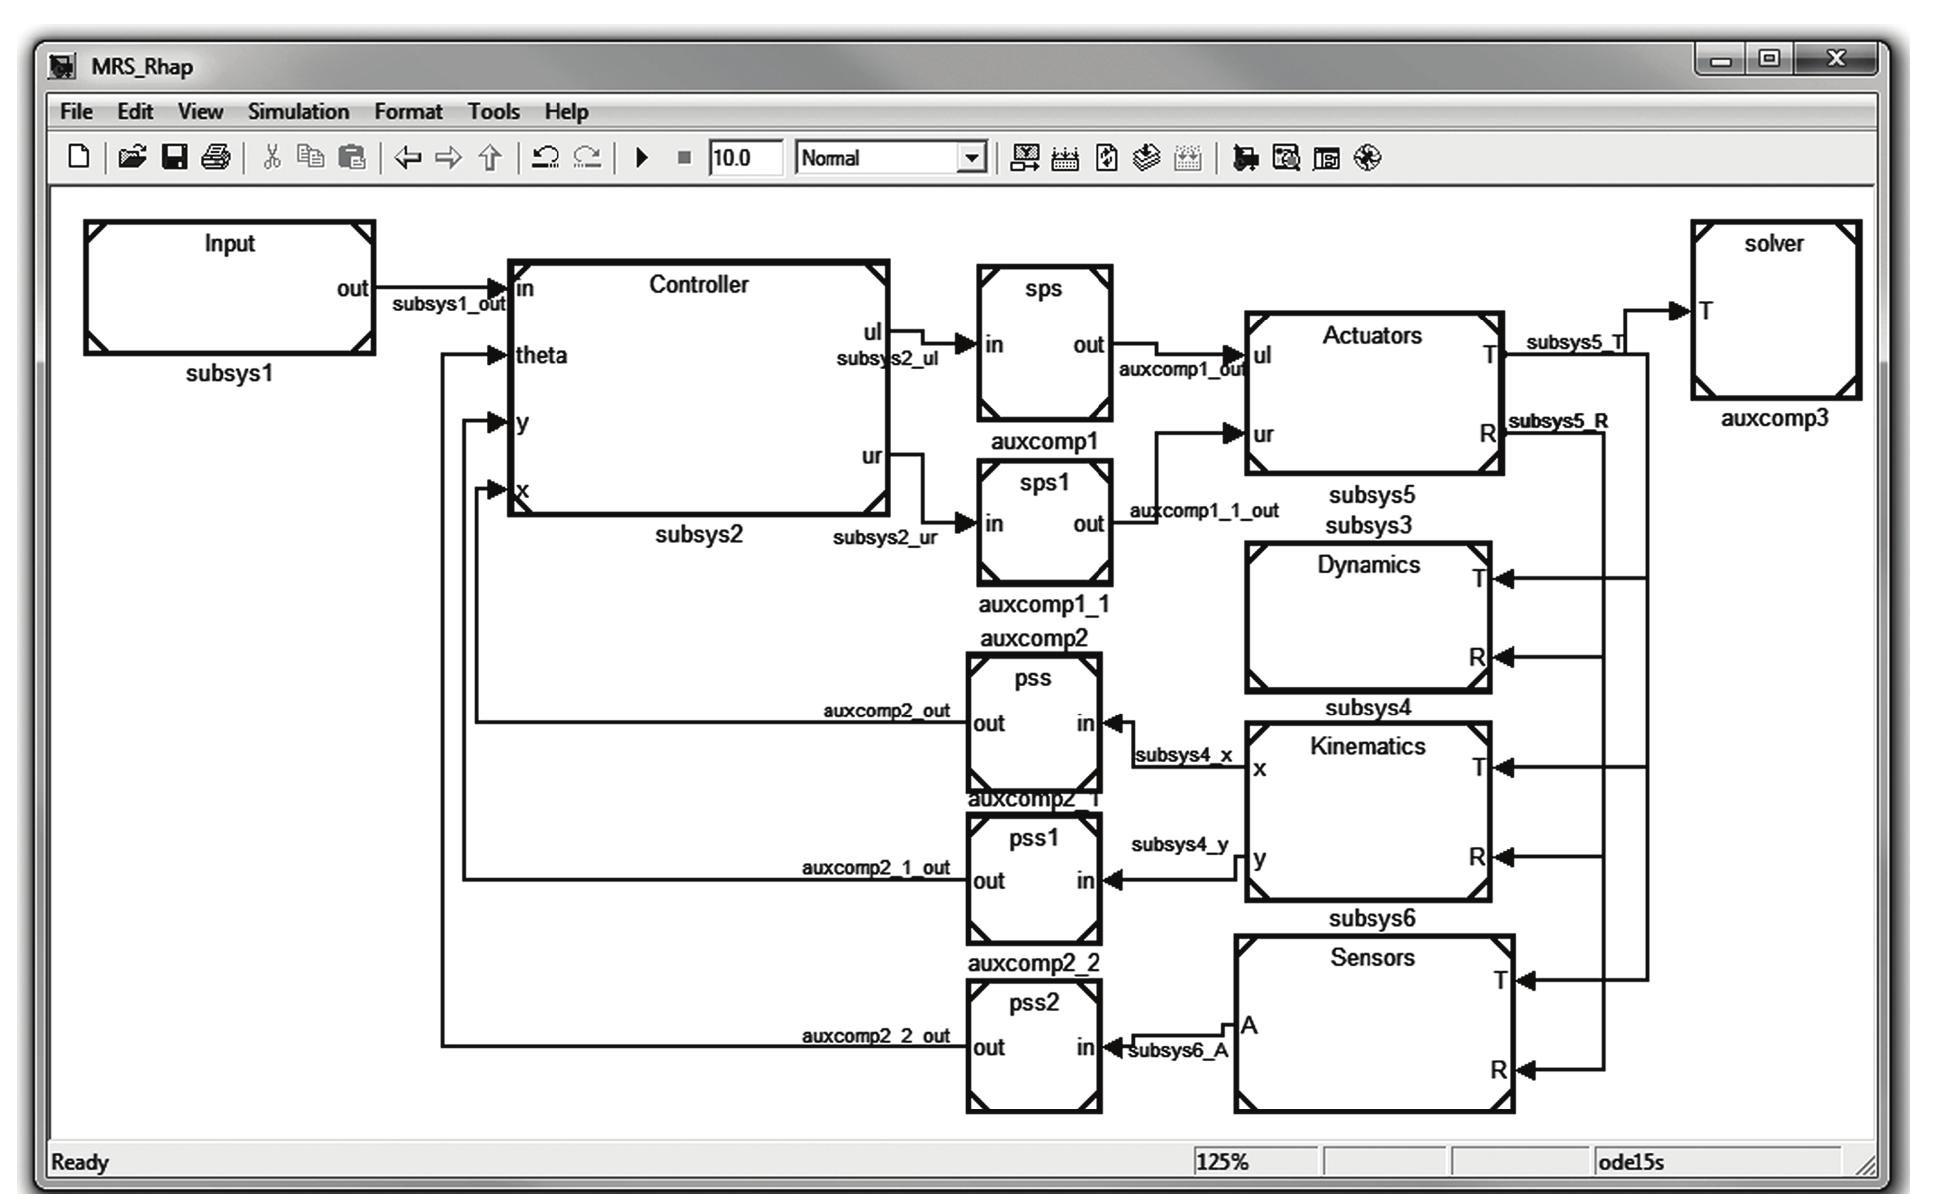Open the Model Explorer magnifier icon
The image size is (1948, 1194).
pyautogui.click(x=1286, y=157)
